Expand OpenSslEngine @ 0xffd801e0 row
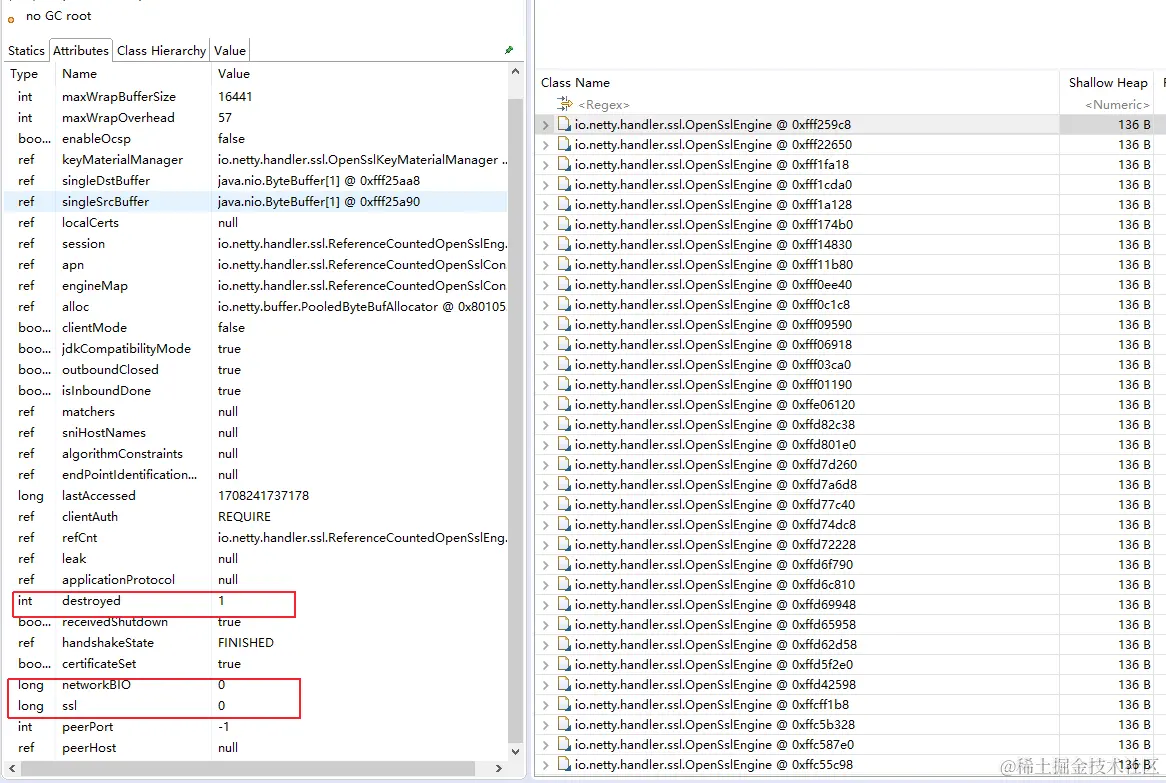This screenshot has width=1166, height=783. (546, 445)
